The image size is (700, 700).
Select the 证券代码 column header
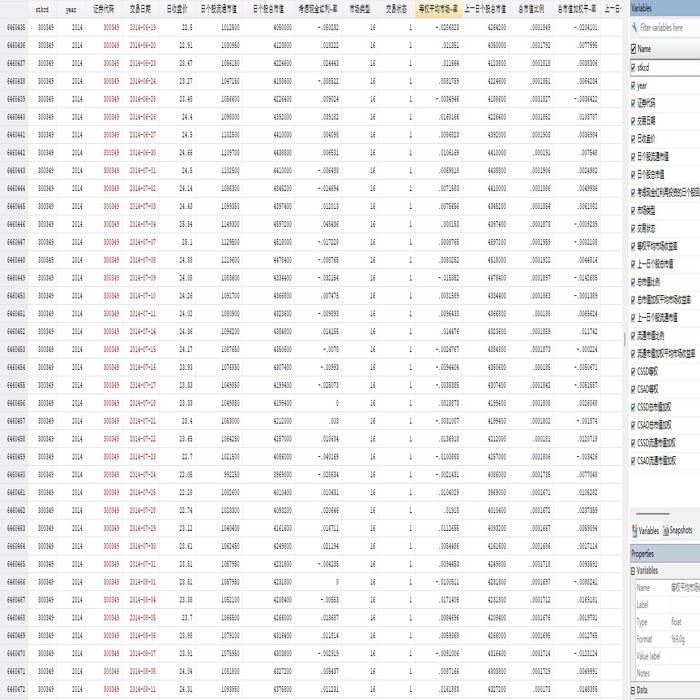(x=104, y=9)
